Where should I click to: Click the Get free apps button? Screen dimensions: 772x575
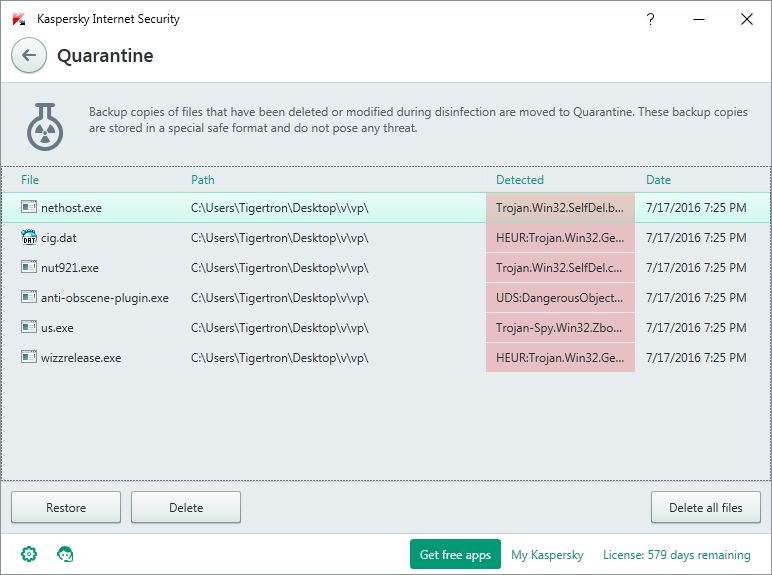point(455,554)
